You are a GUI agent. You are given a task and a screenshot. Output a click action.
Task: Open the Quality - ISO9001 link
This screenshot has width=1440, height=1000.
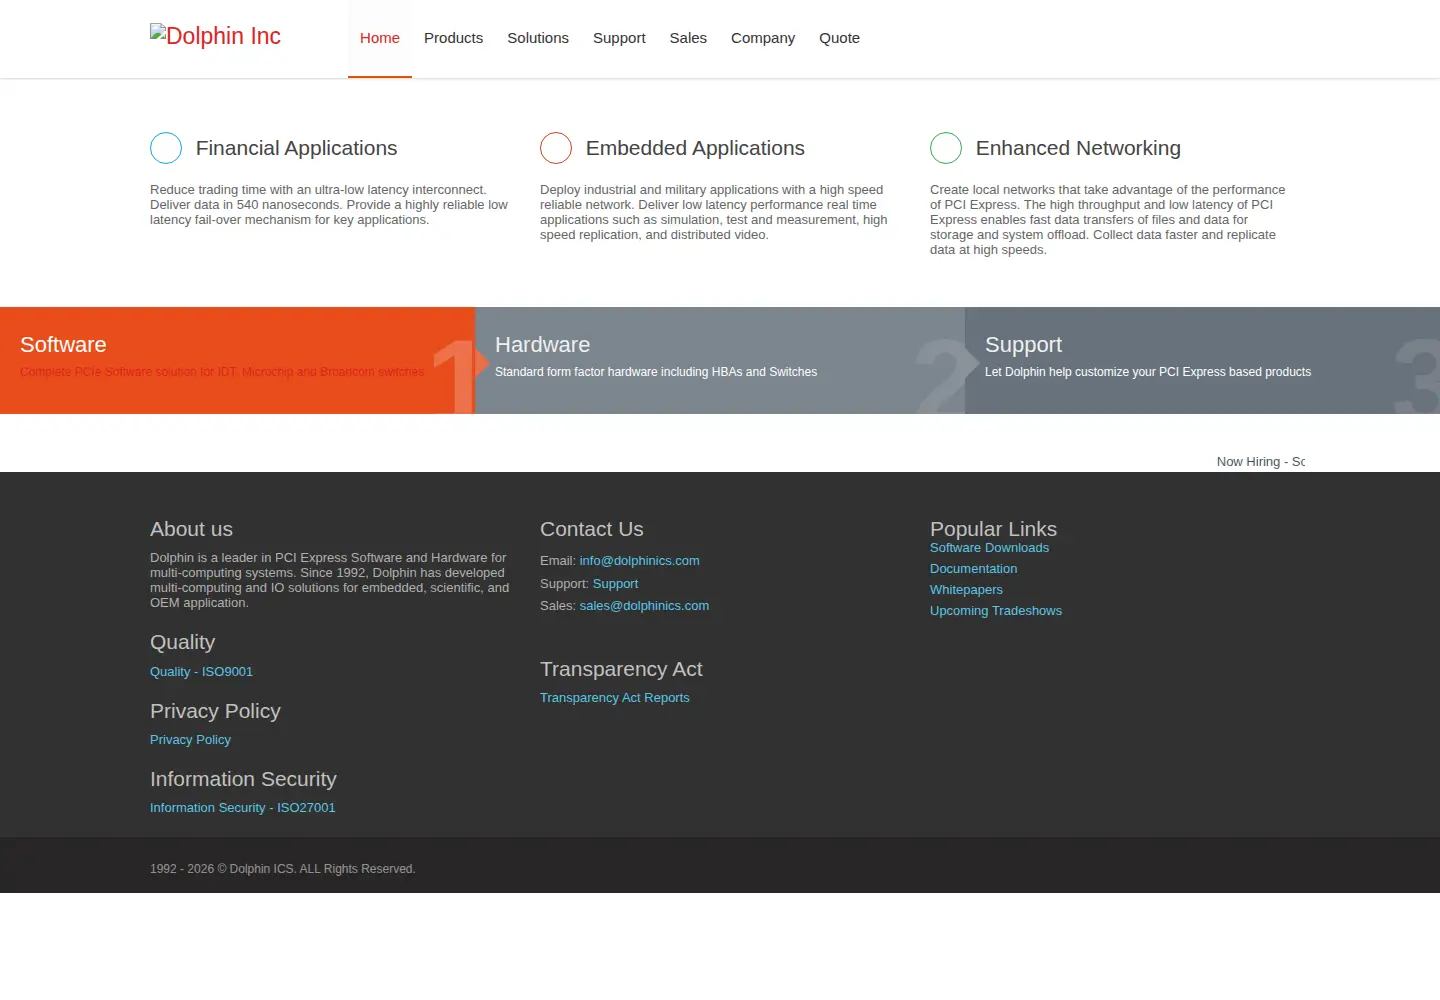click(x=201, y=672)
